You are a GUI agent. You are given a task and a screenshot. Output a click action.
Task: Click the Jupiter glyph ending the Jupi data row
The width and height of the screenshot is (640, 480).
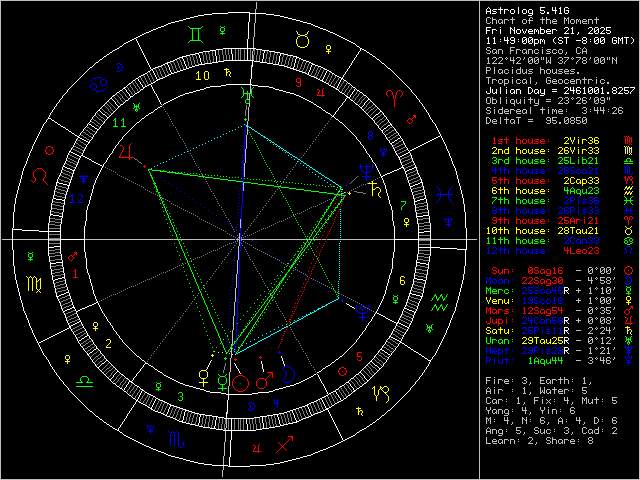tap(629, 320)
